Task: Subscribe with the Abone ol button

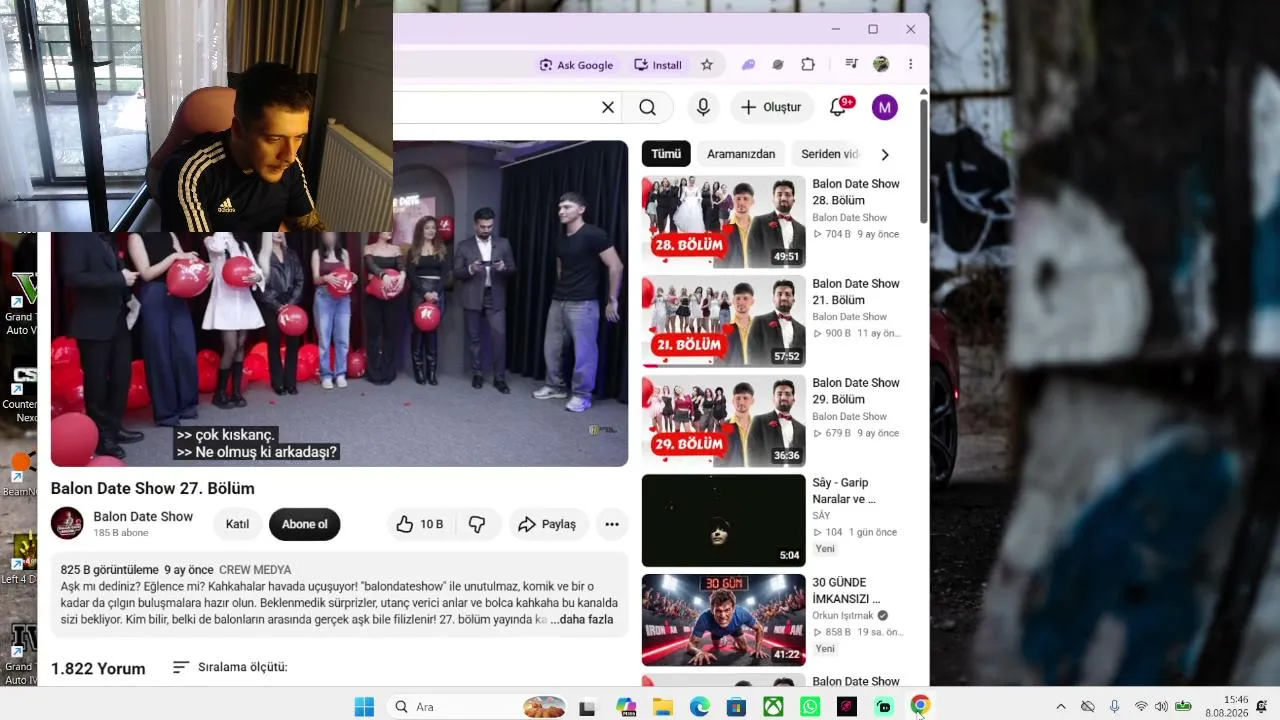Action: pos(305,524)
